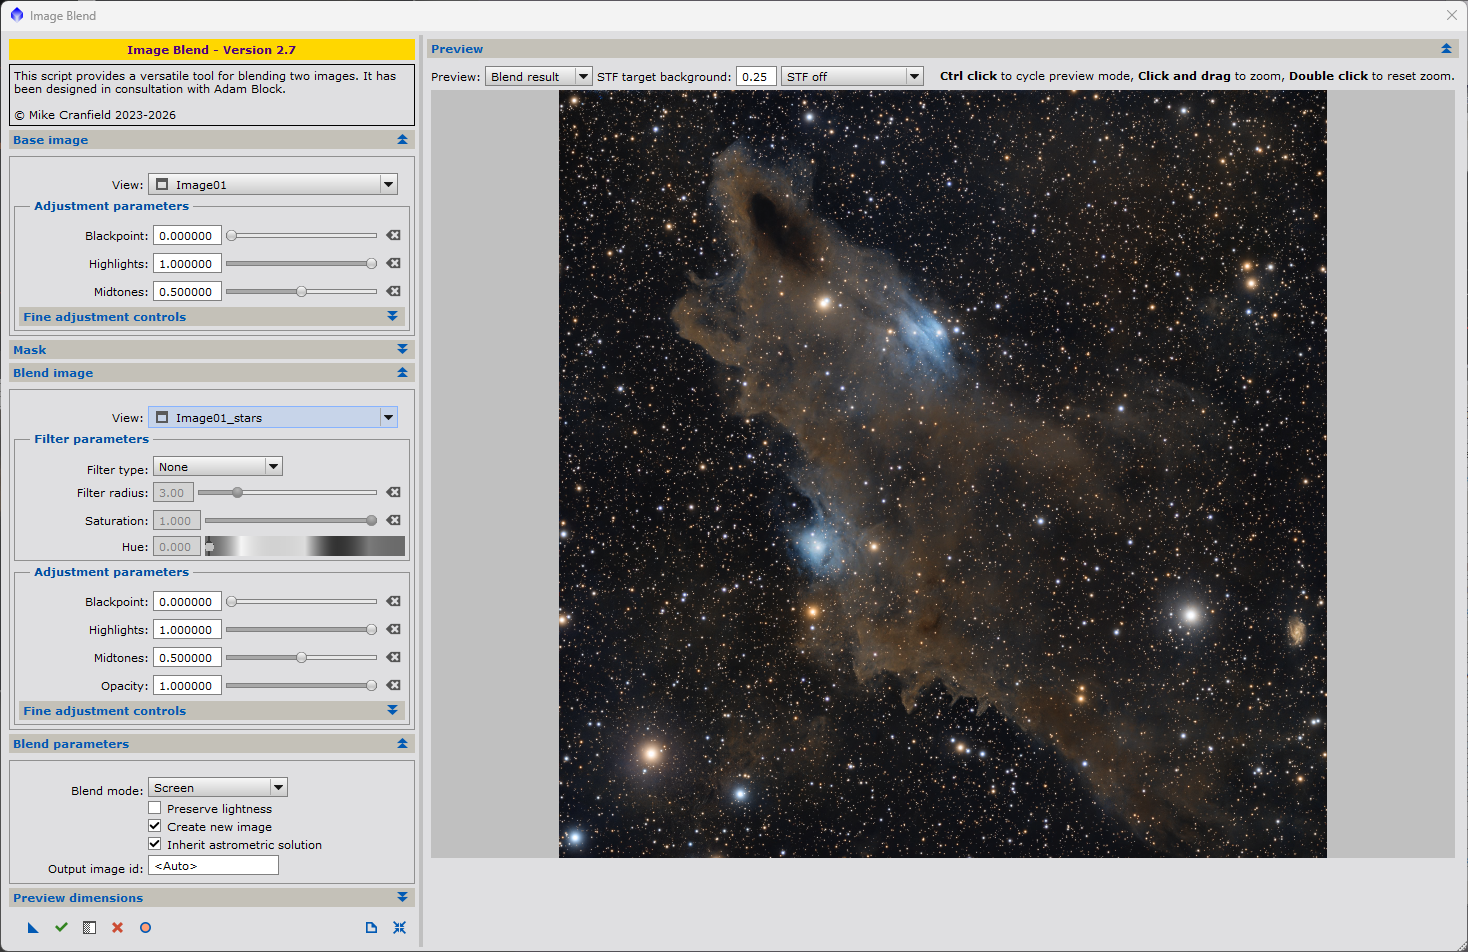Click the checkered square icon in bottom toolbar
The height and width of the screenshot is (952, 1468).
pos(89,928)
